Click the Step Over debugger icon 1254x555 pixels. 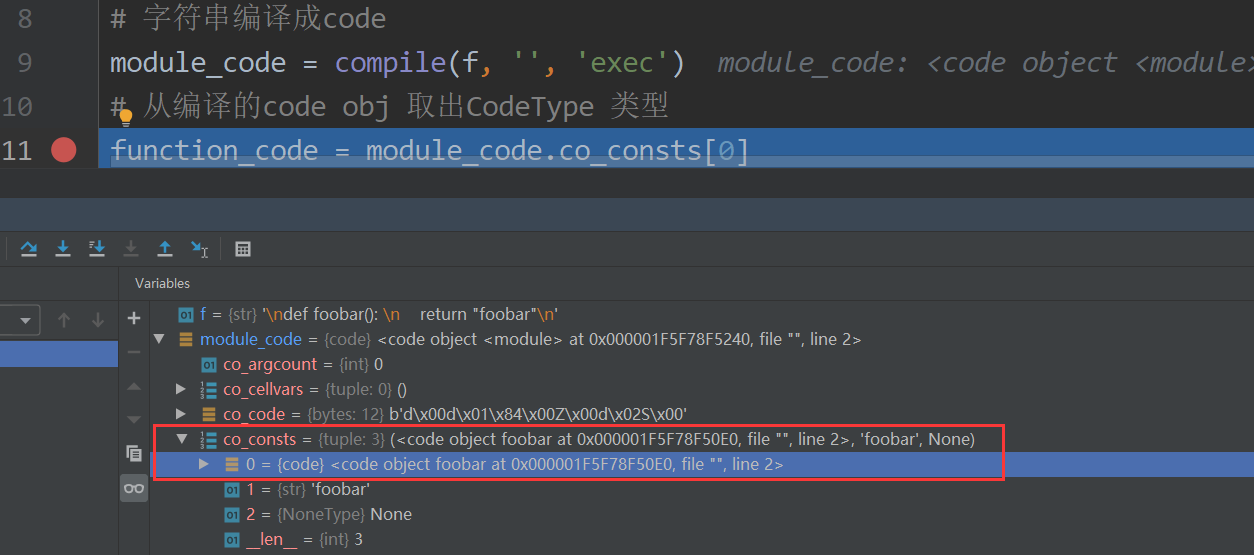tap(29, 249)
